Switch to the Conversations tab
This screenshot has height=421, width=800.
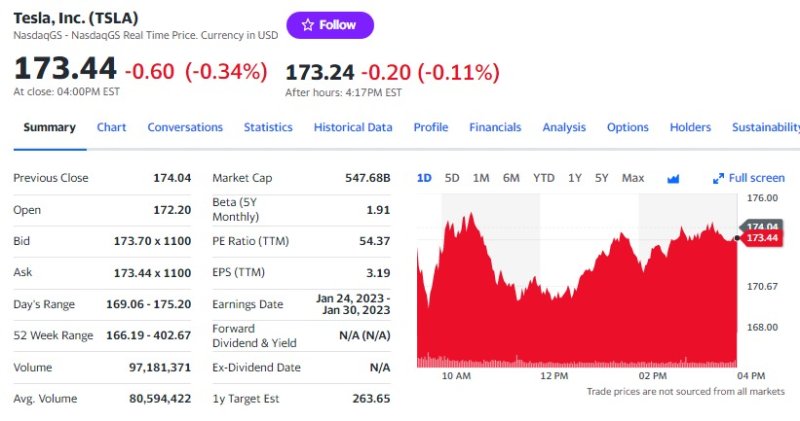click(185, 127)
